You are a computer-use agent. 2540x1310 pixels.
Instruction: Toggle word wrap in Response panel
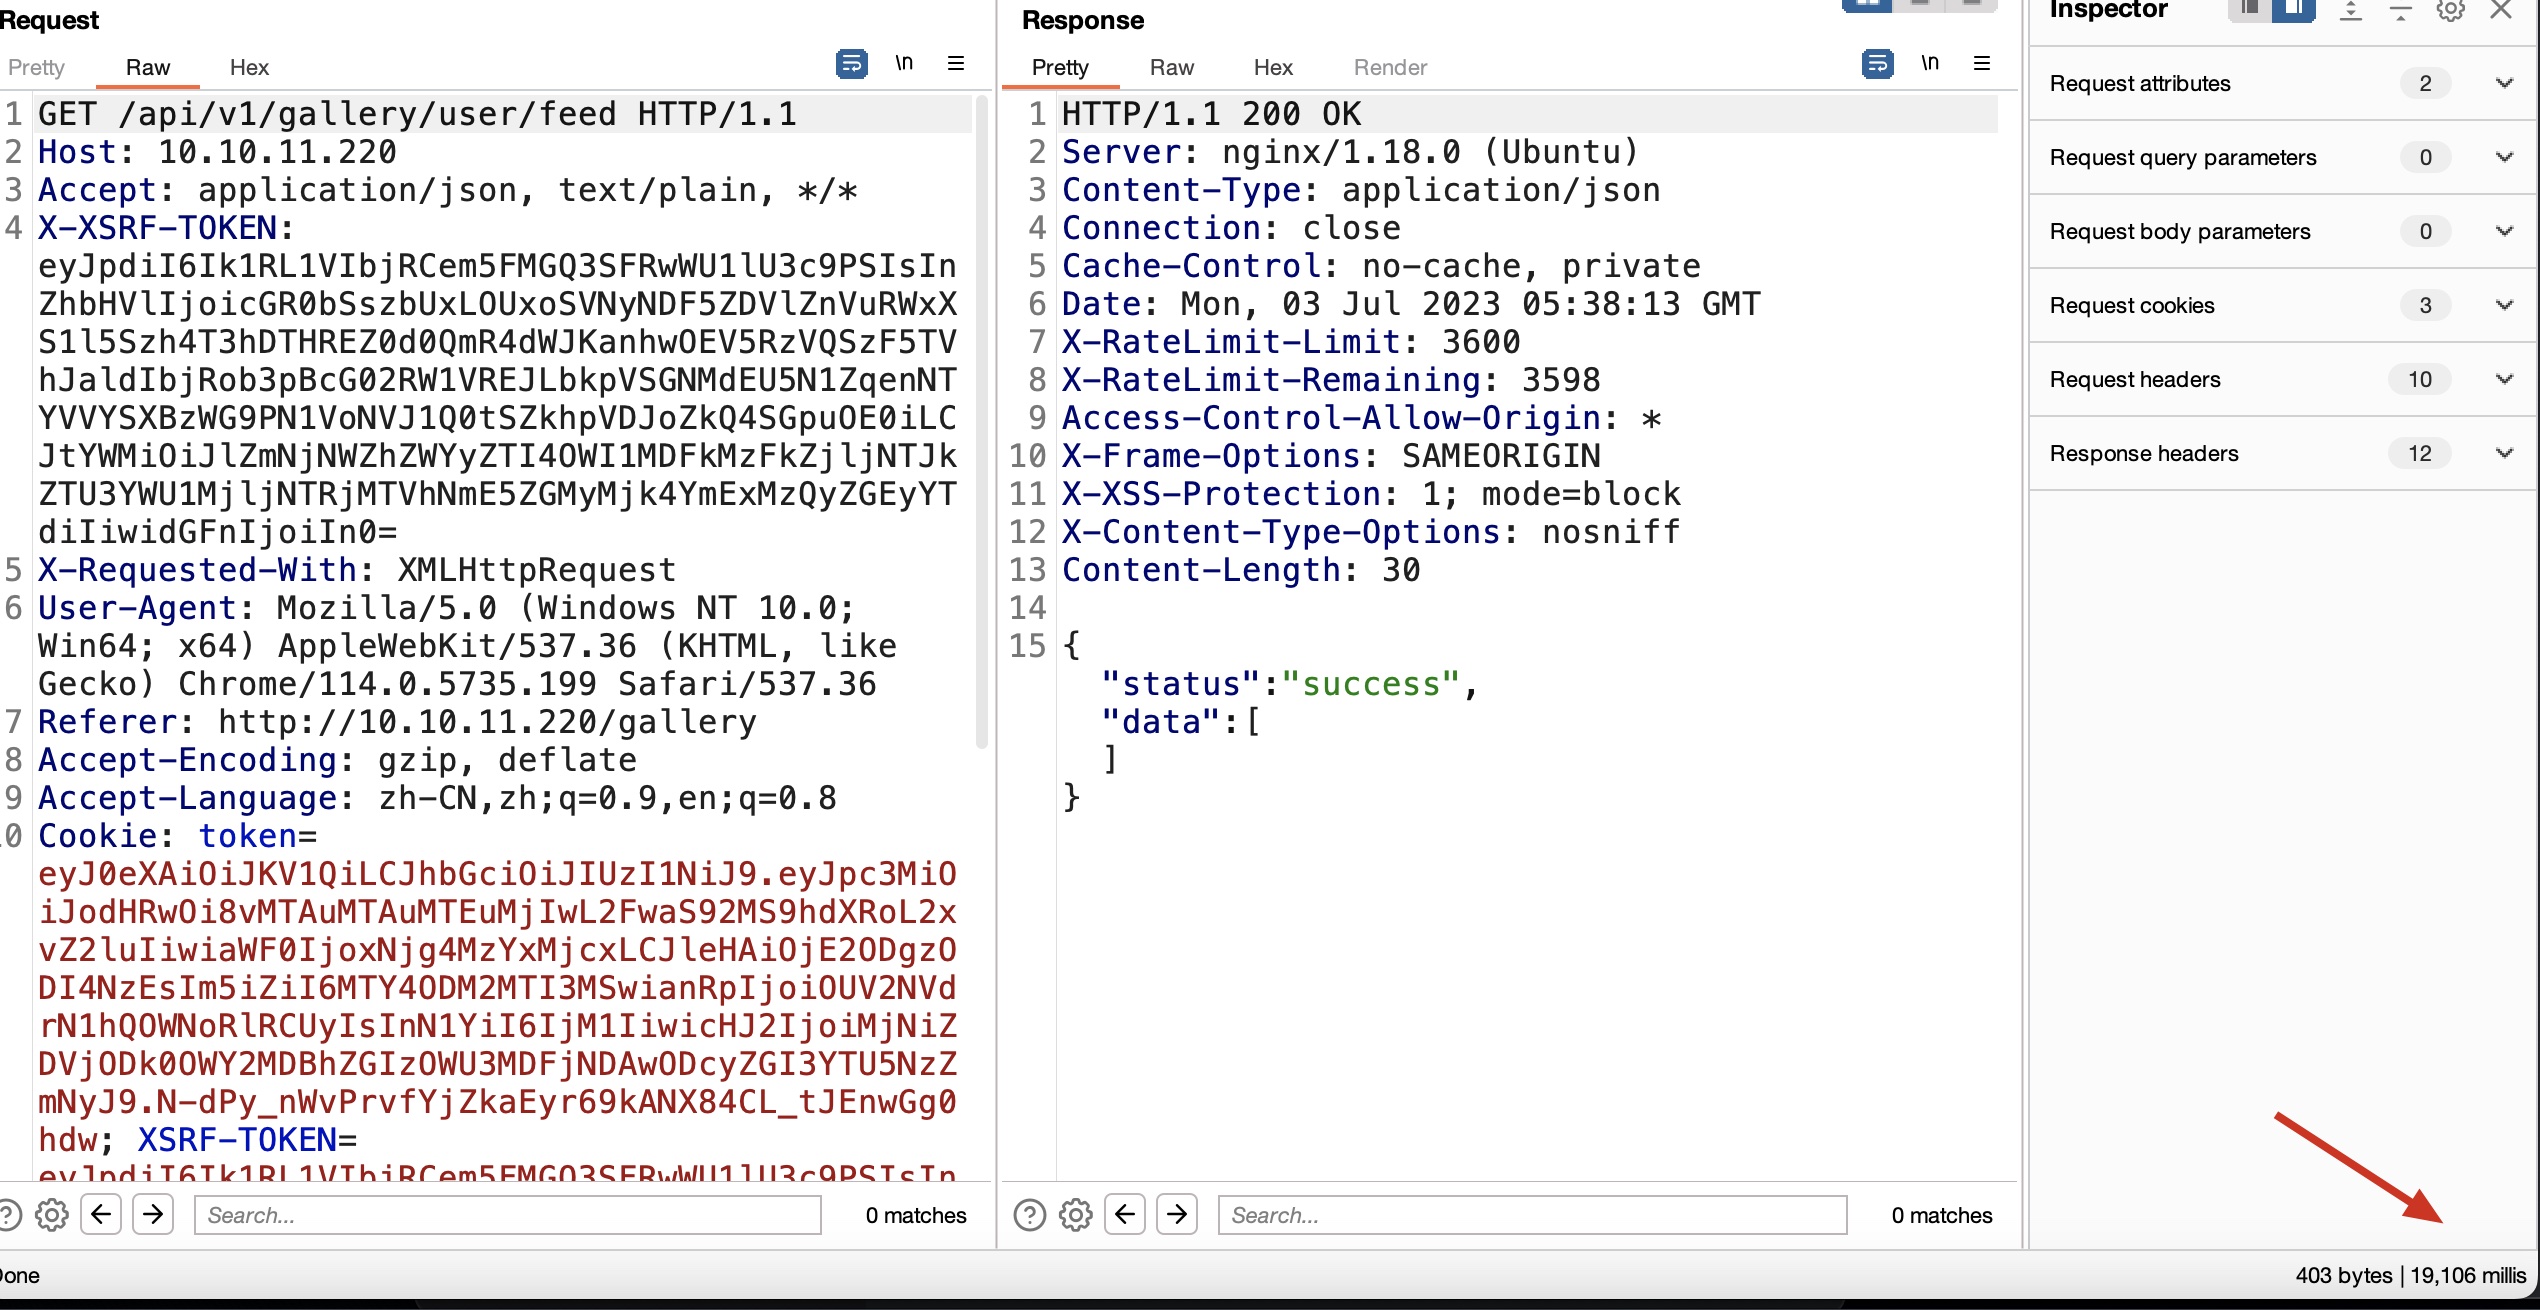coord(1877,64)
